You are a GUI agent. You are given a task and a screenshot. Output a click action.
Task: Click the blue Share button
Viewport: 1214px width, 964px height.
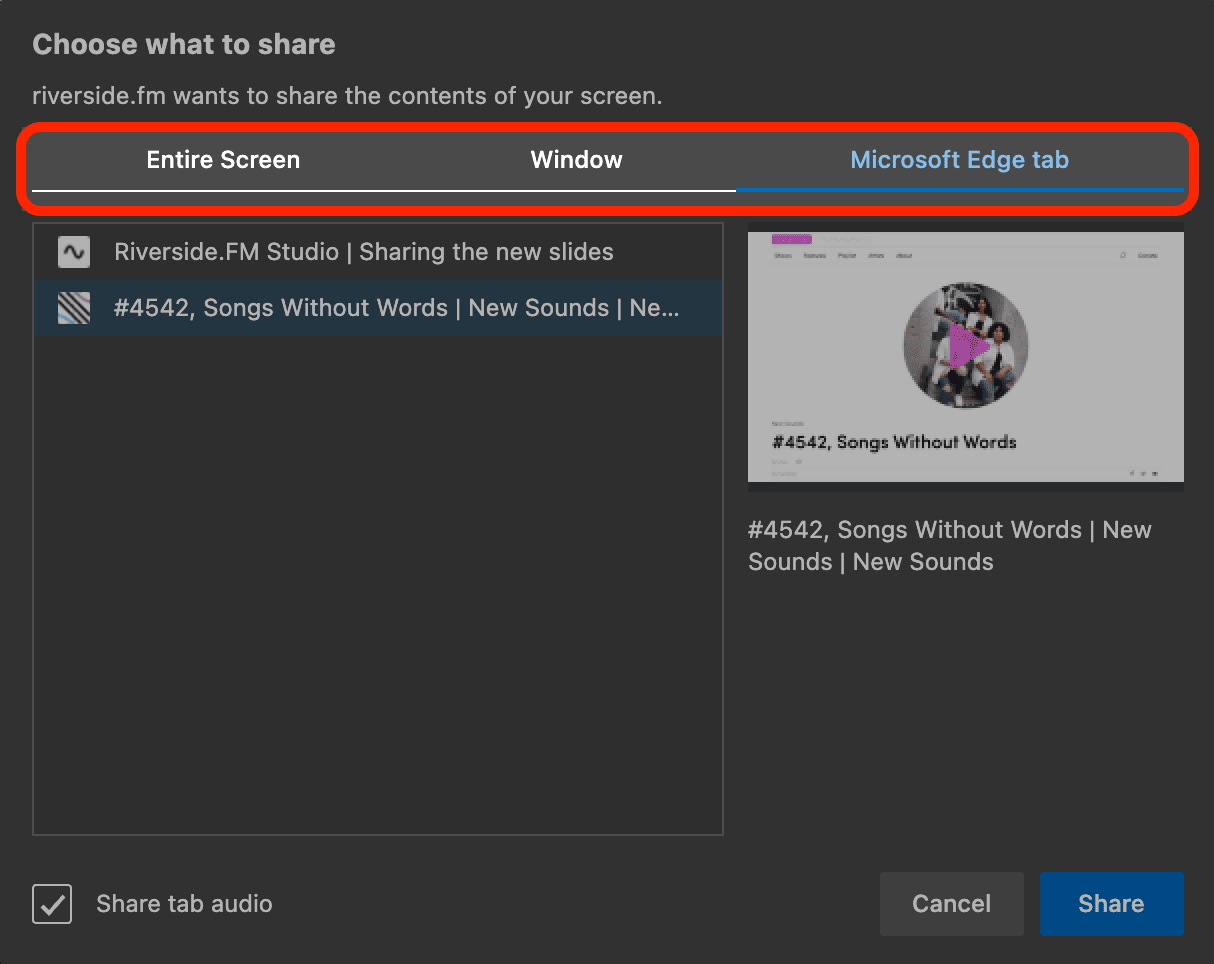pos(1112,904)
